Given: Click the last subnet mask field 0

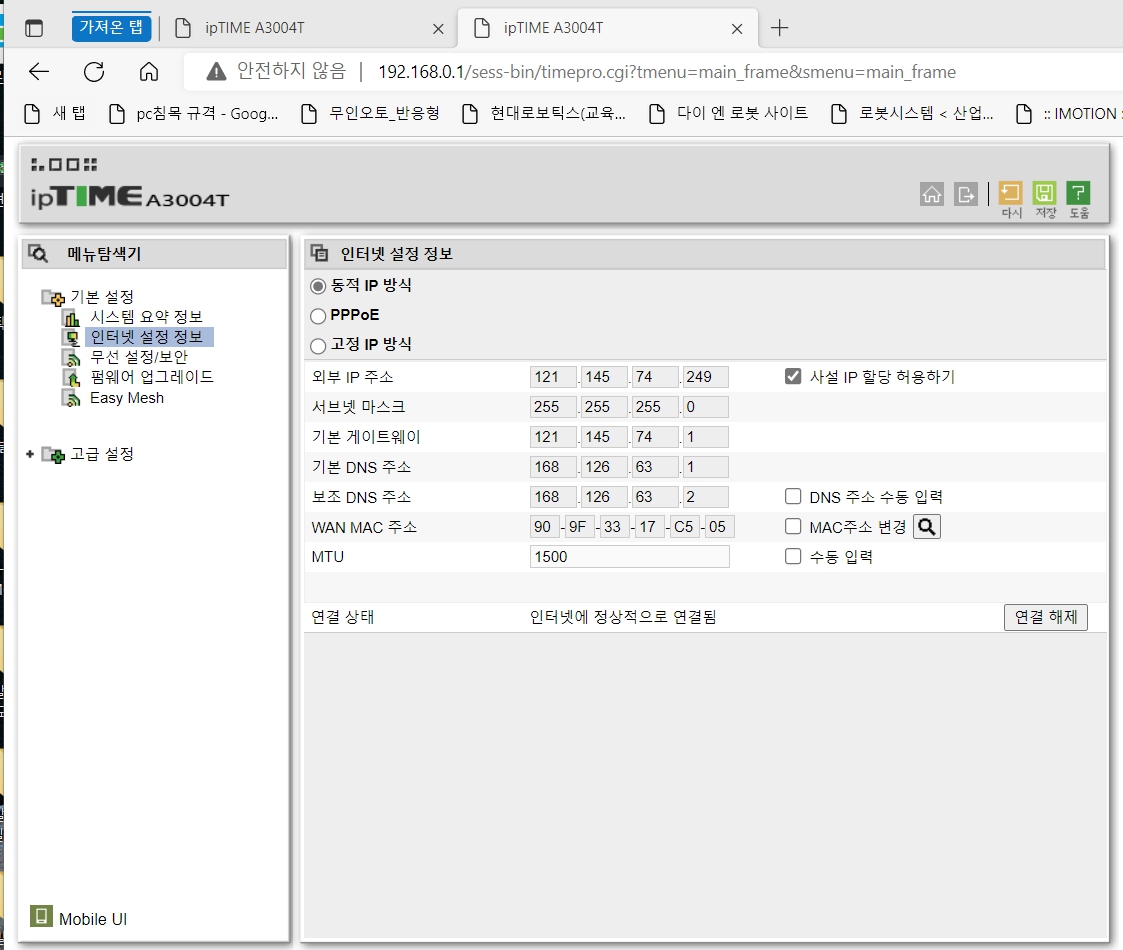Looking at the screenshot, I should click(705, 407).
